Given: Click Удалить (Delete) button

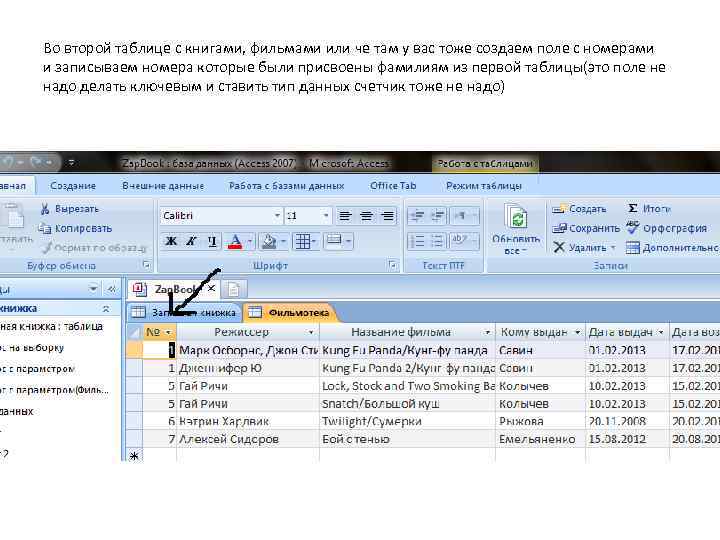Looking at the screenshot, I should (x=579, y=248).
